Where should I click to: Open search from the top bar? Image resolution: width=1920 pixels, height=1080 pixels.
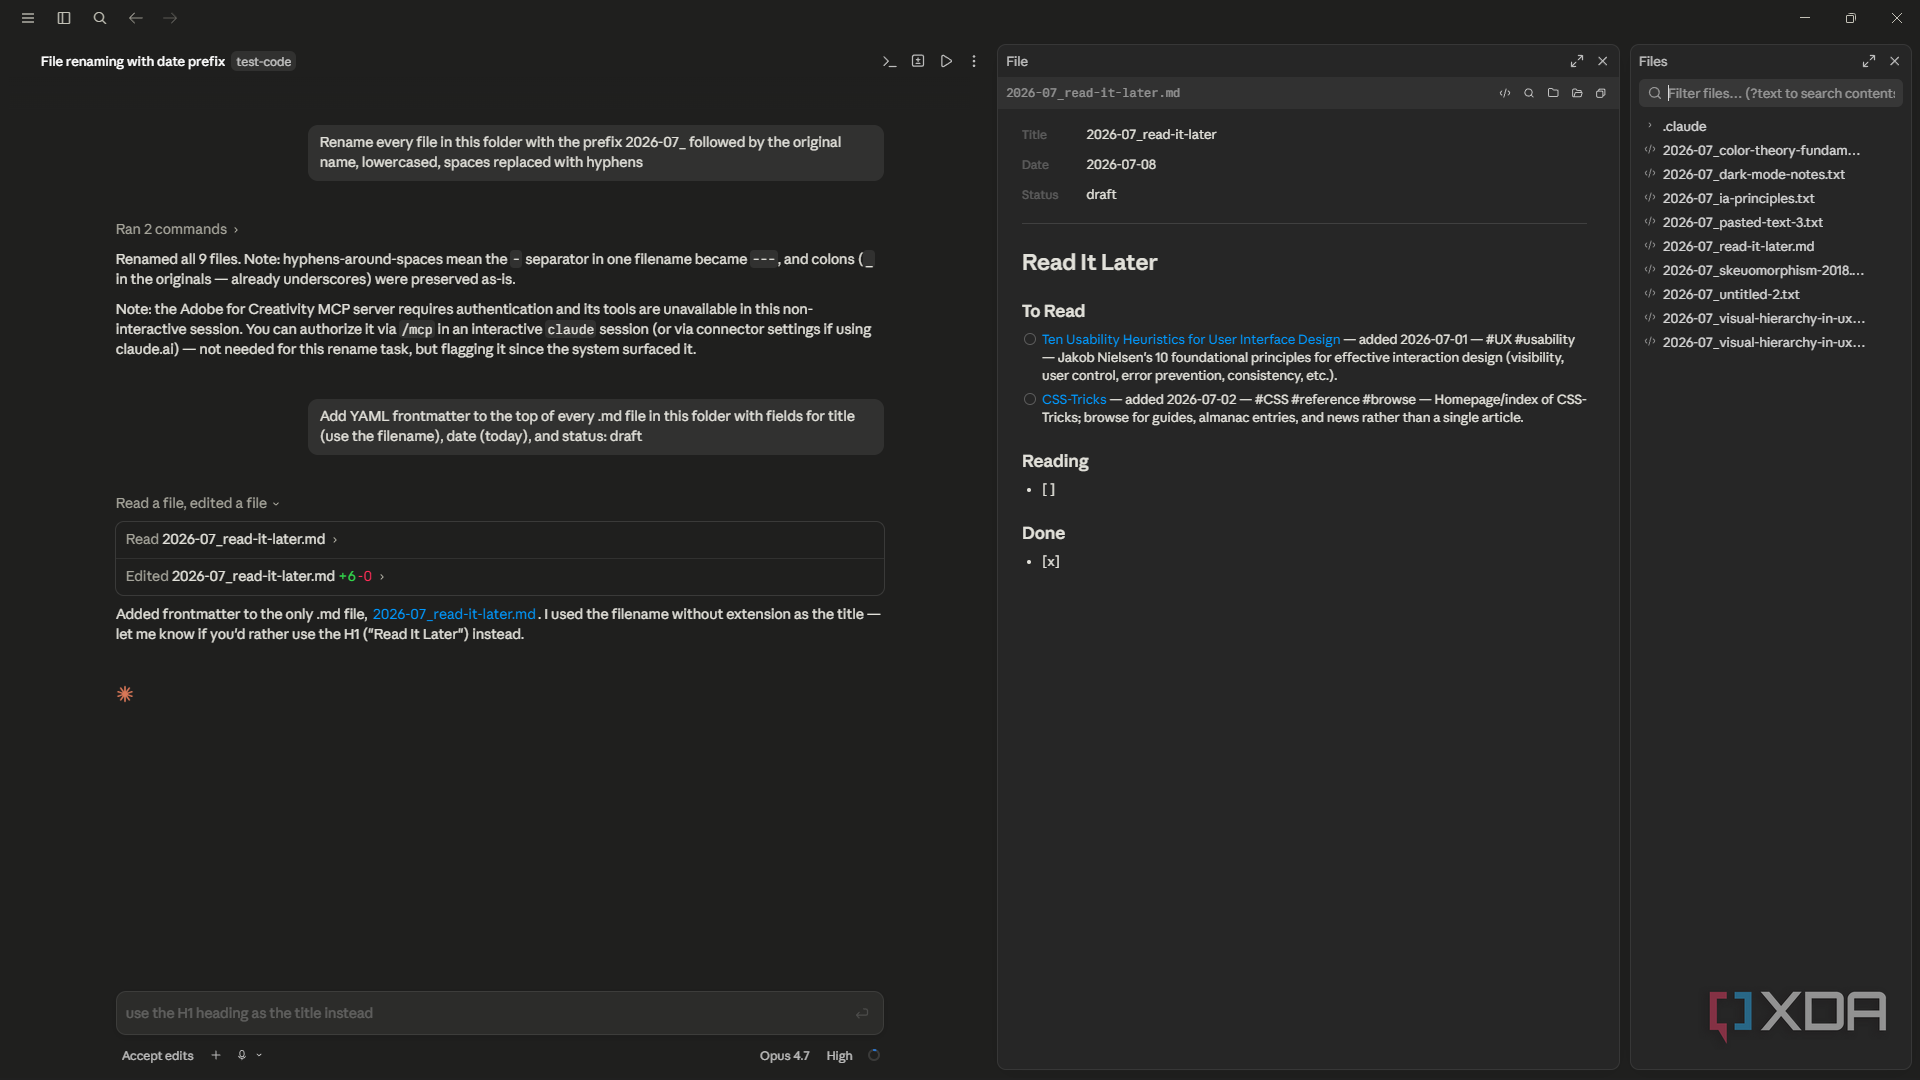(x=100, y=18)
